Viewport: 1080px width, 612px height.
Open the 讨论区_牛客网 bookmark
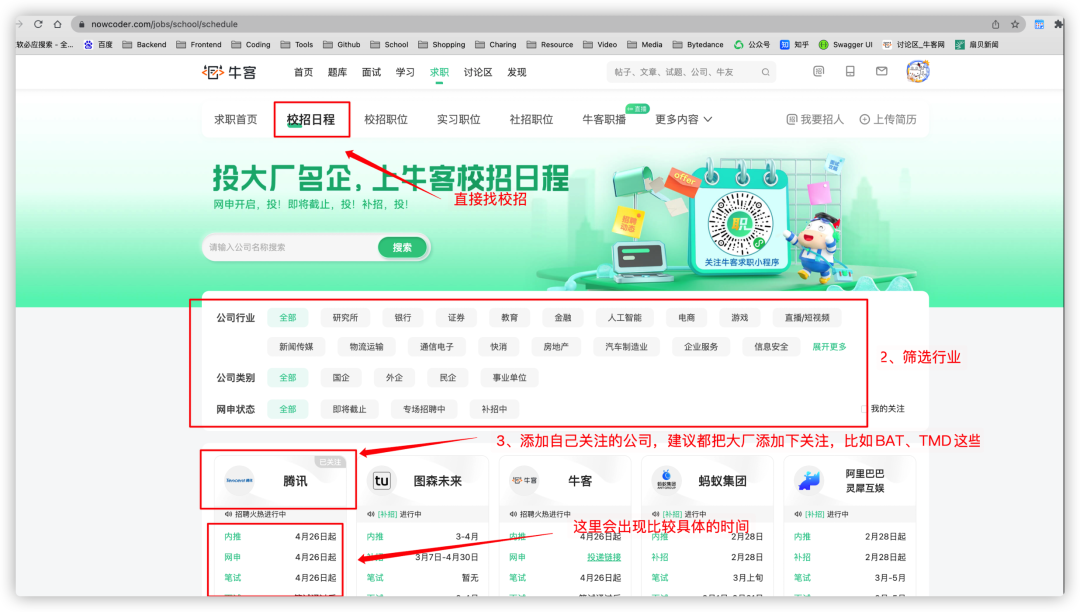(913, 45)
